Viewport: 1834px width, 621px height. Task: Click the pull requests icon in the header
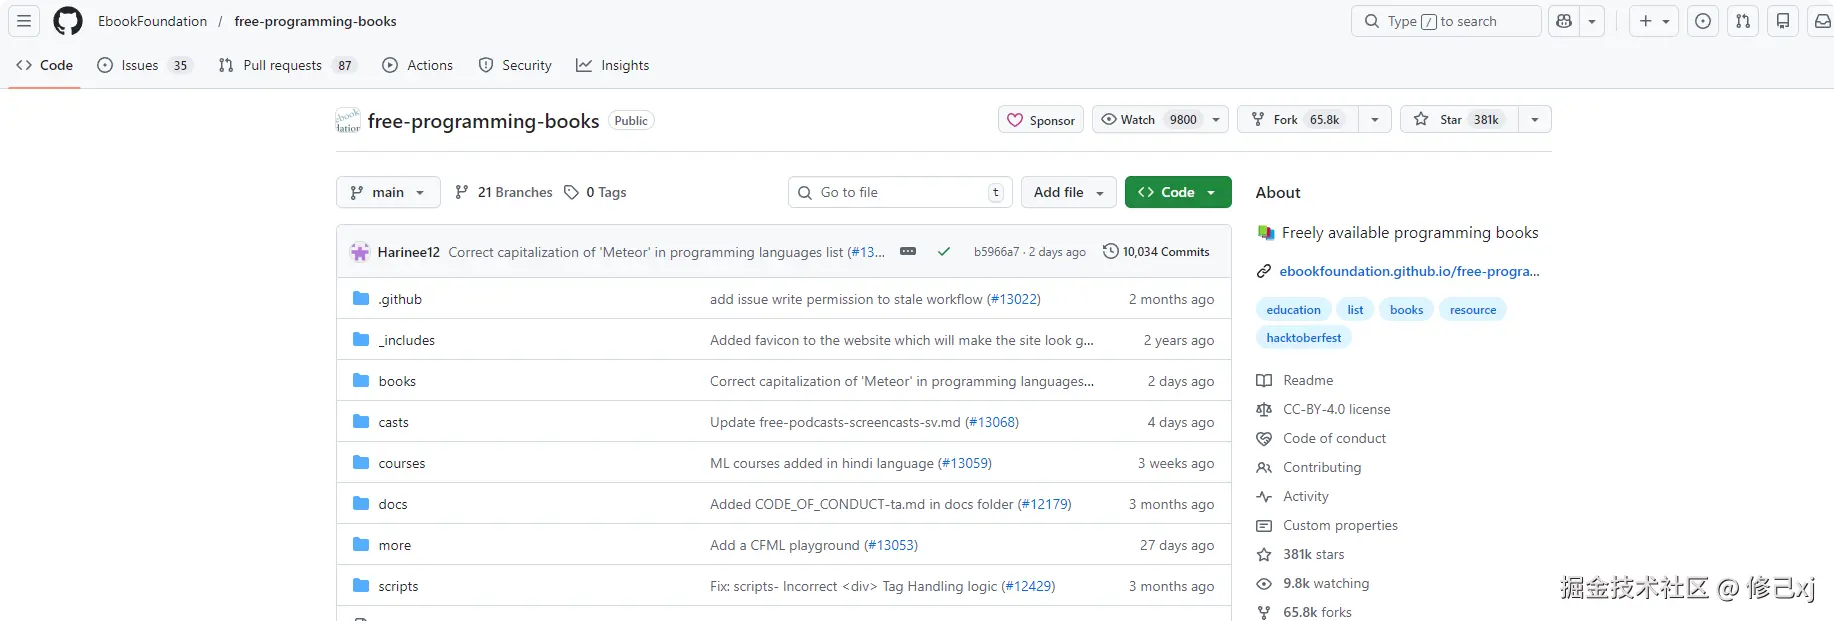1743,21
